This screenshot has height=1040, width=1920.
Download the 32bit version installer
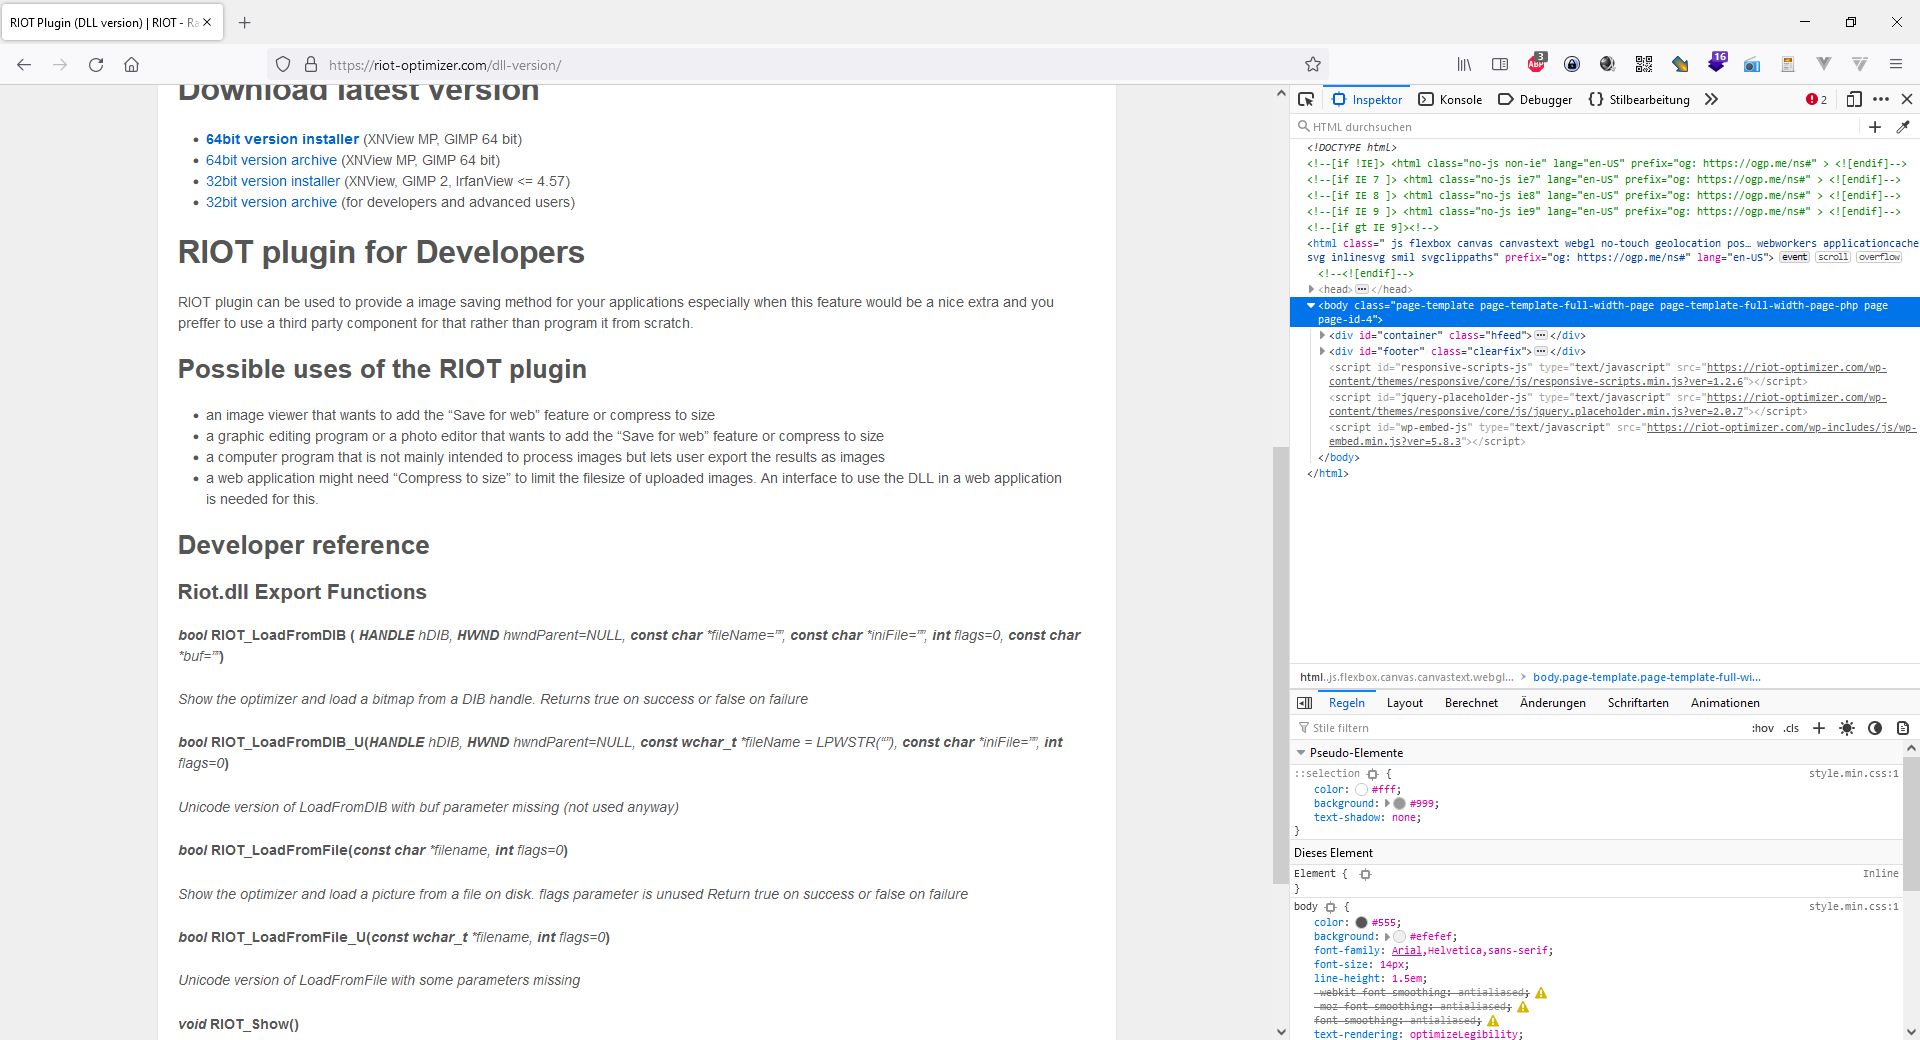tap(273, 181)
